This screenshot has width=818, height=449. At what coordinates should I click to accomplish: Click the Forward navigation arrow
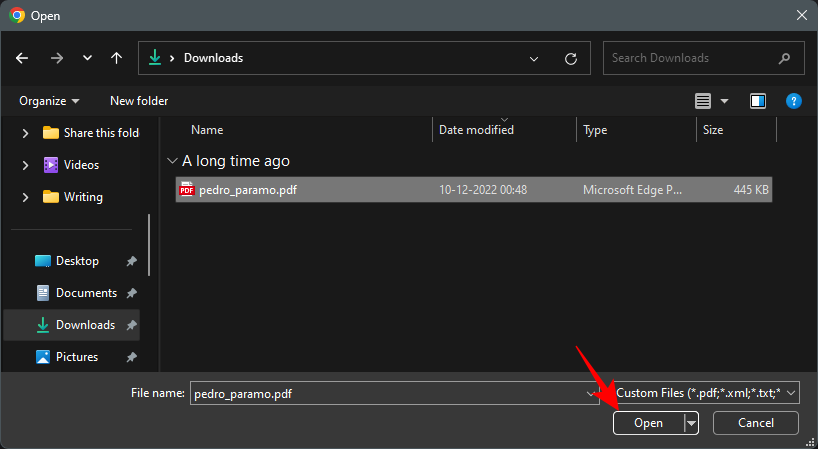[56, 58]
